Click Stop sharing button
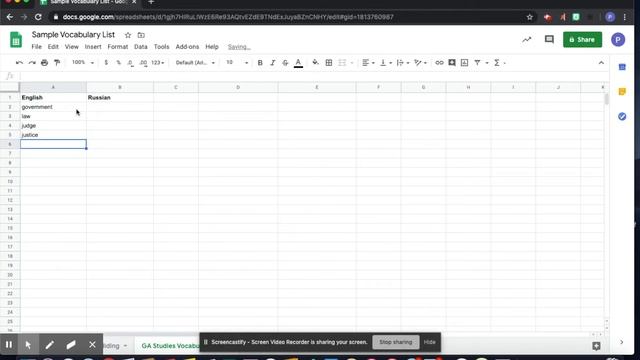This screenshot has height=360, width=640. tap(396, 342)
